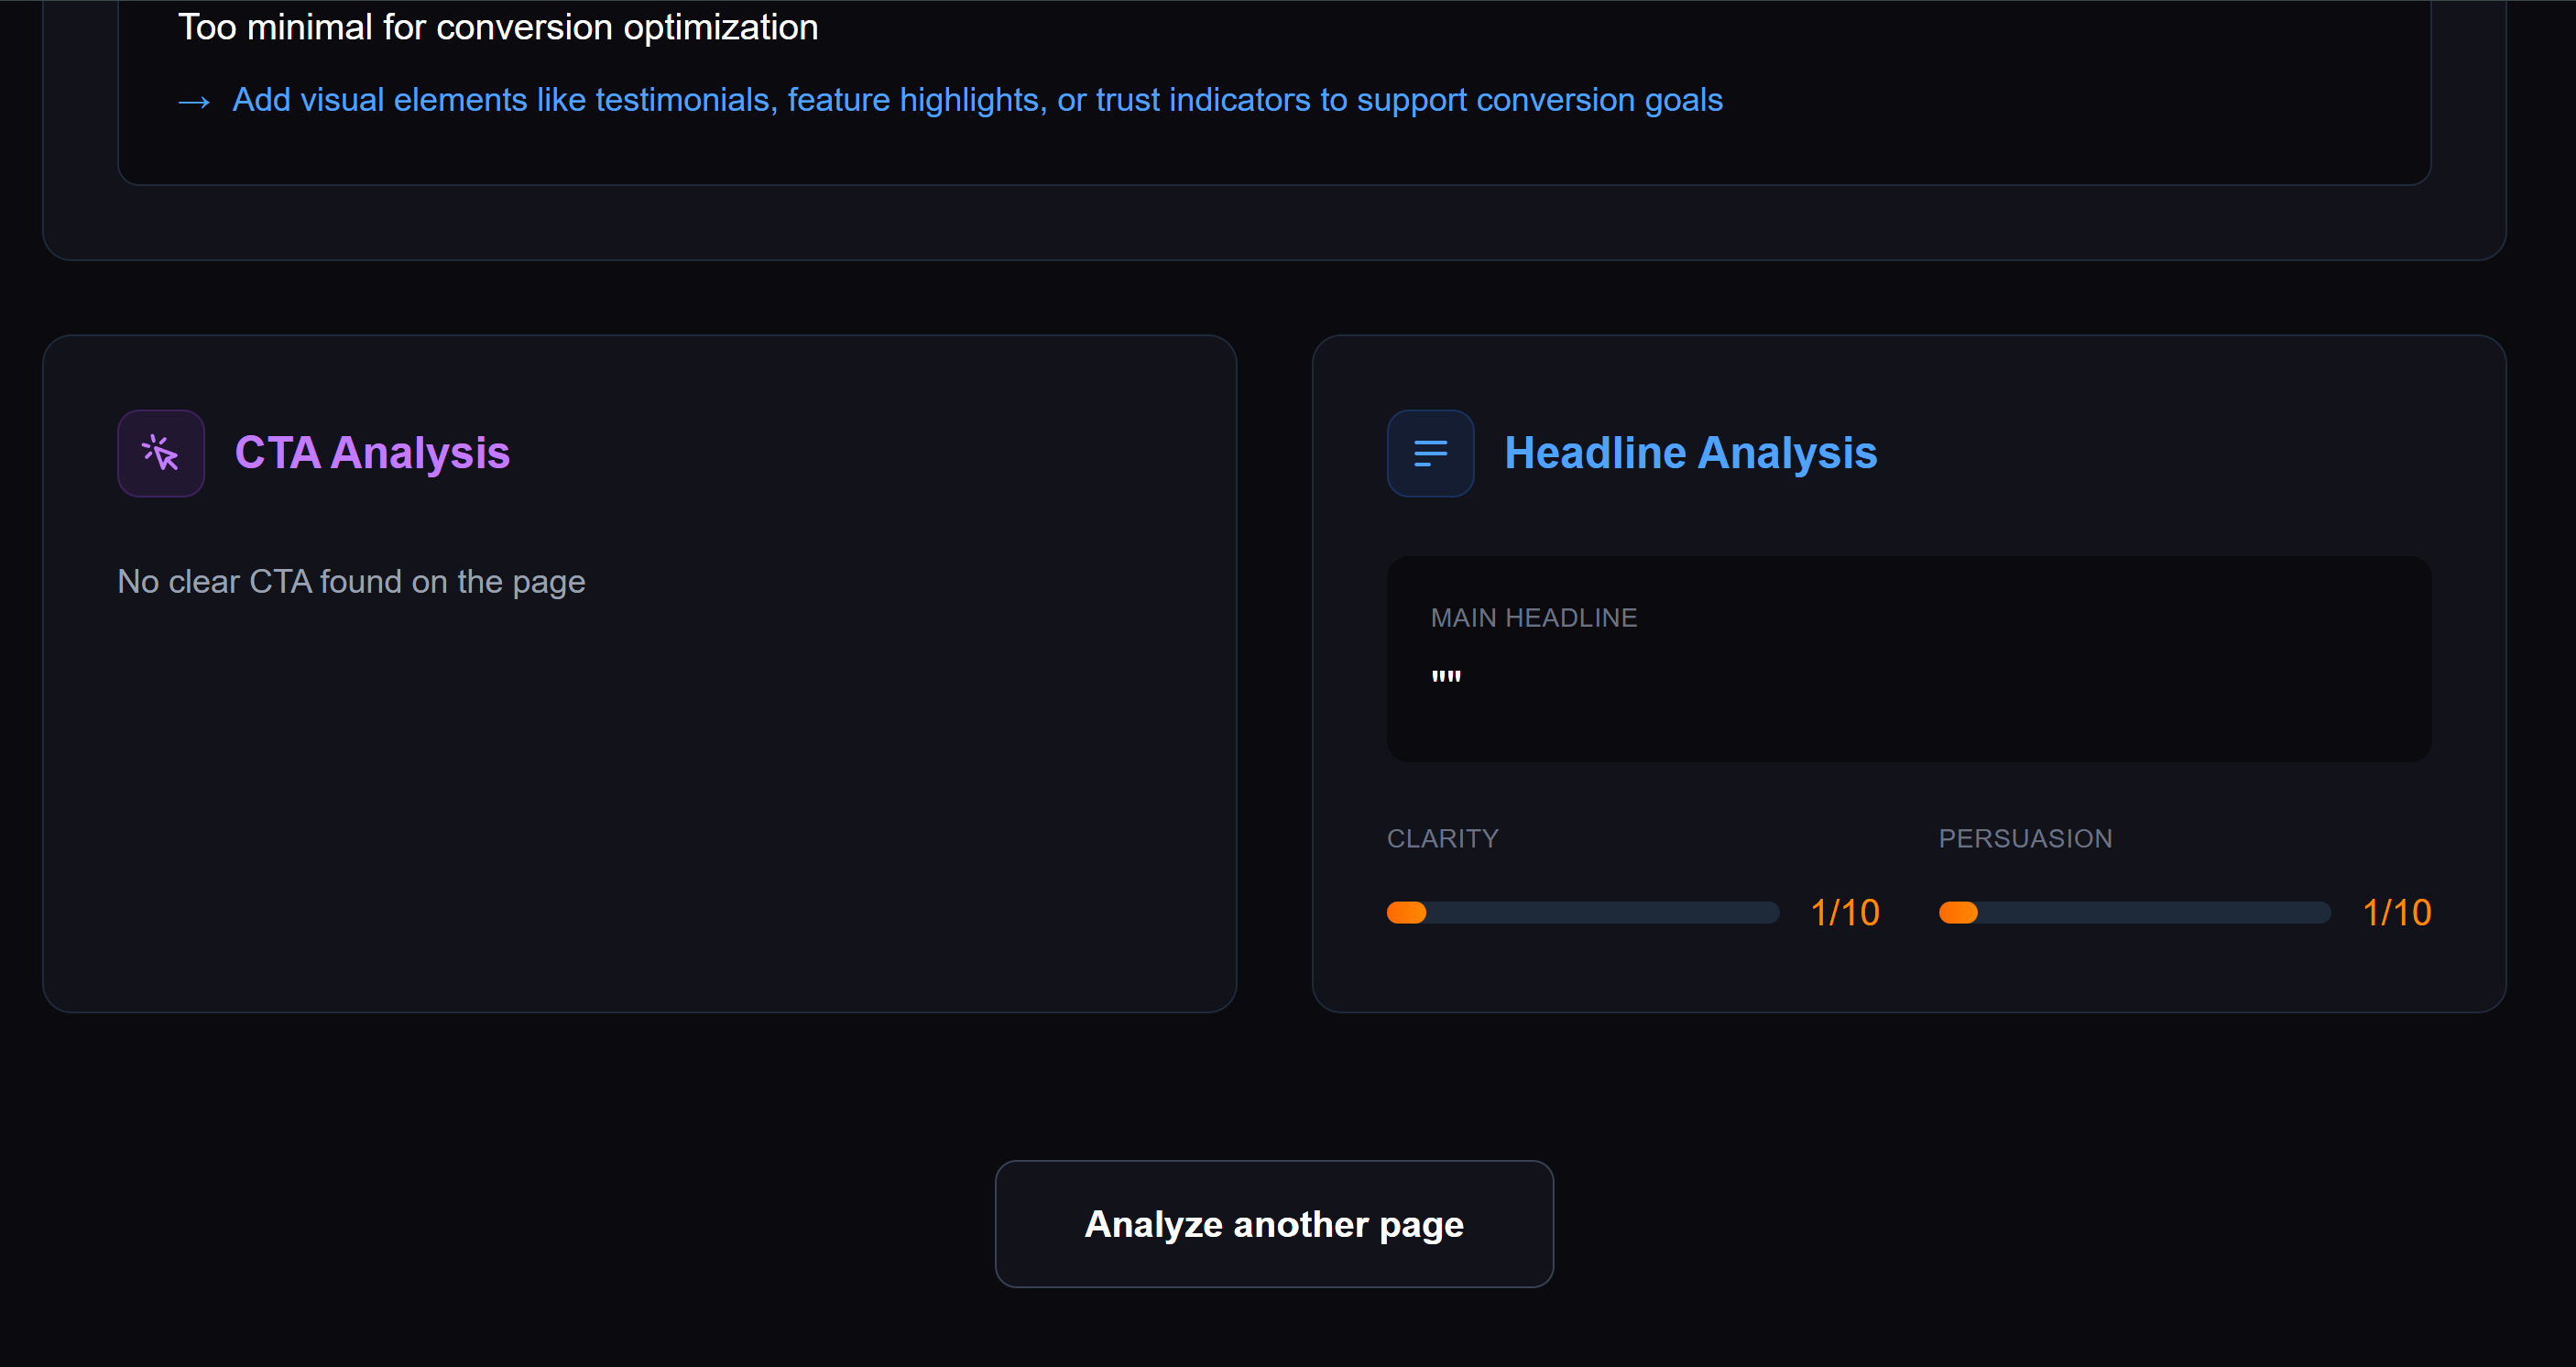The width and height of the screenshot is (2576, 1367).
Task: Click the Persuasion 1/10 score label
Action: point(2396,912)
